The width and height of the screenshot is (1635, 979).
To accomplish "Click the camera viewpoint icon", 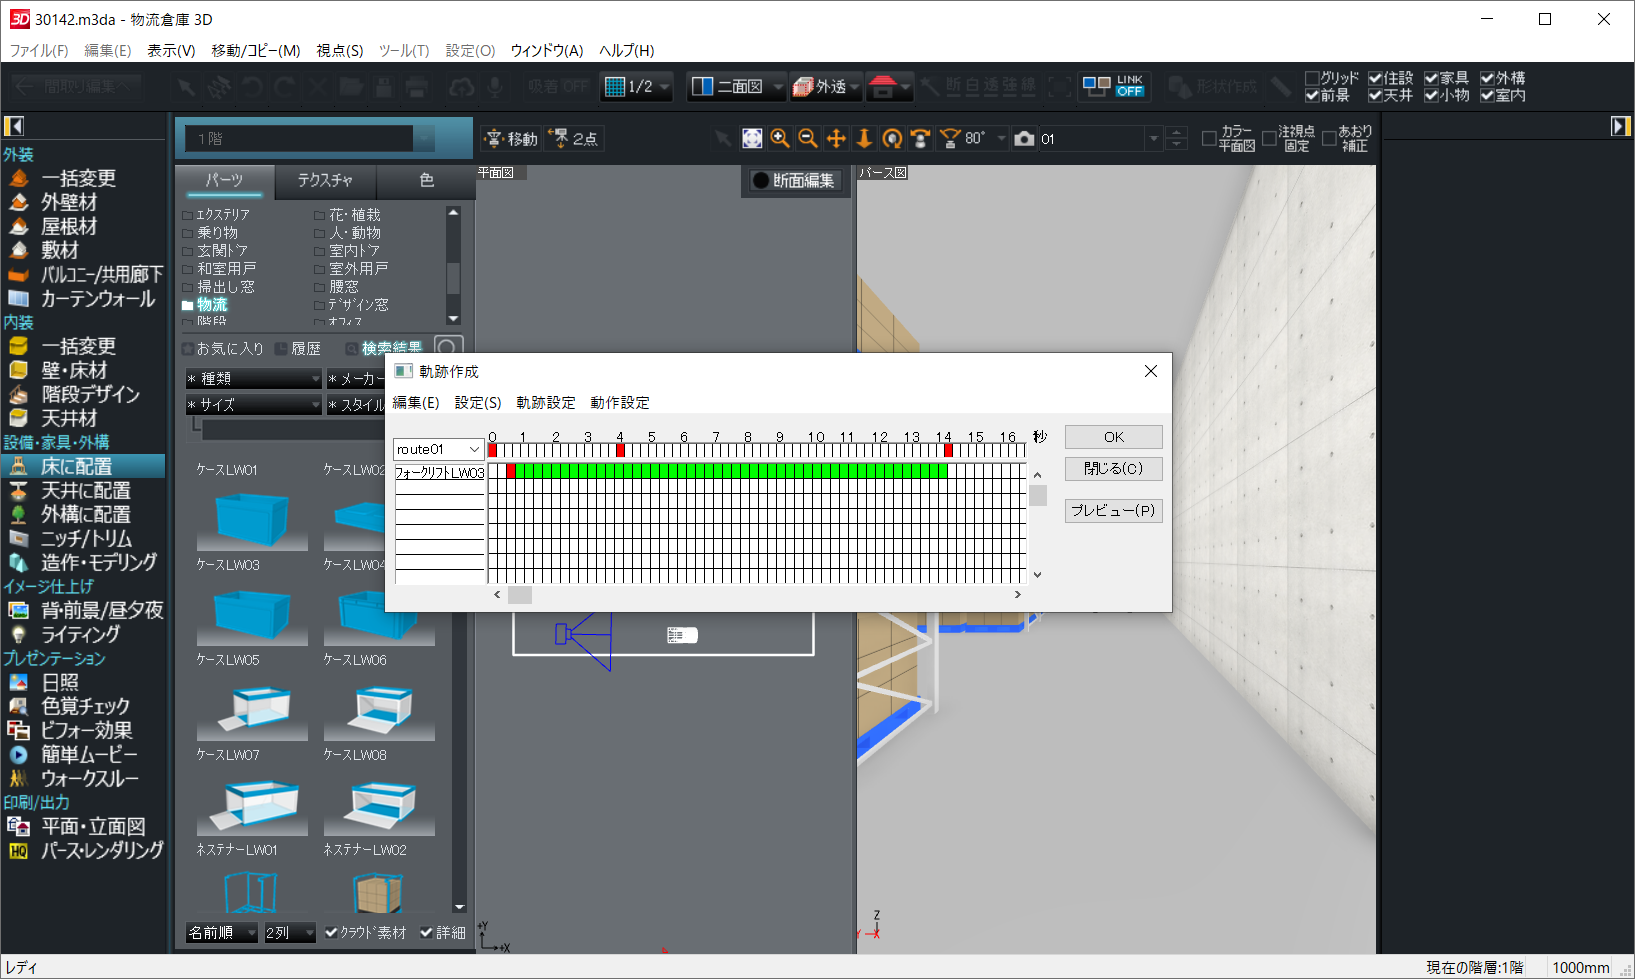I will [x=1024, y=139].
